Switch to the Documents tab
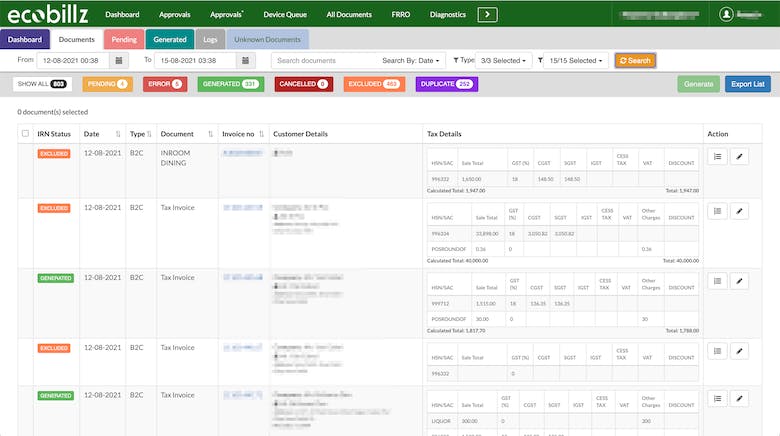 tap(77, 39)
